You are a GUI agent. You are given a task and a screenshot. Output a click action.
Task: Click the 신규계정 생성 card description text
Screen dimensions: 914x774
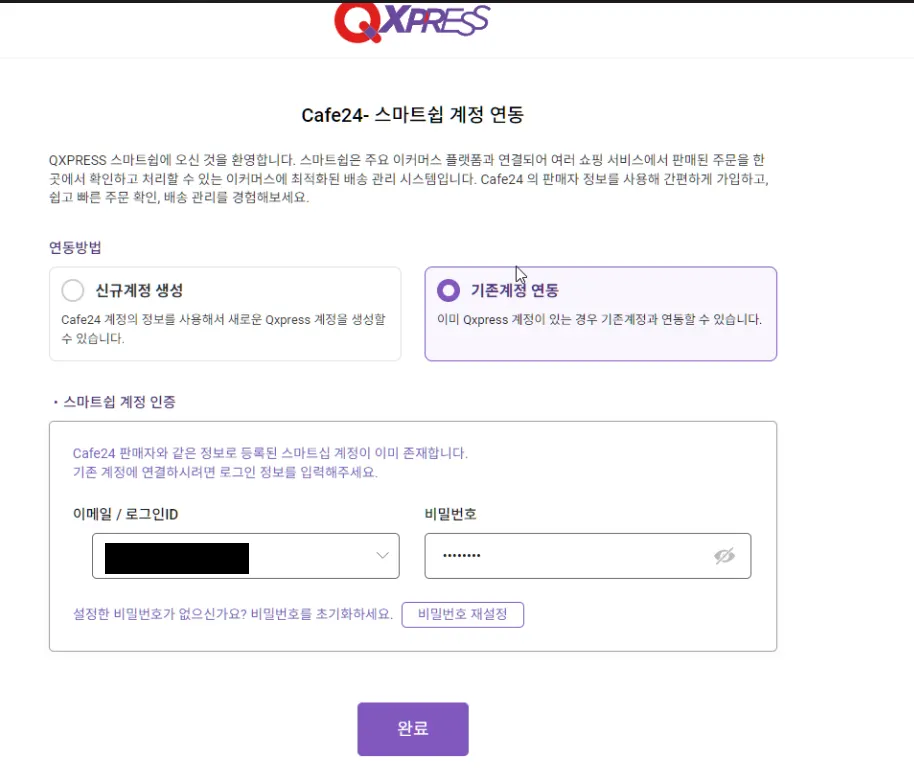(223, 329)
